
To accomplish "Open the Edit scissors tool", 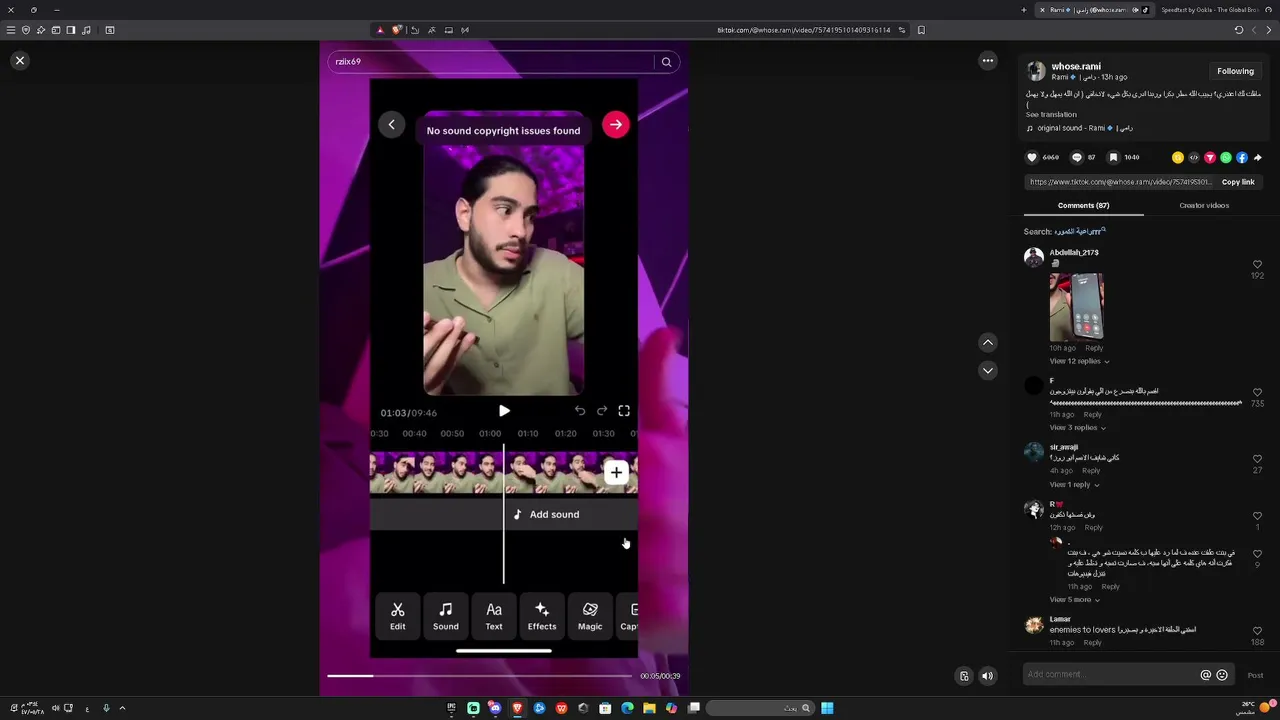I will [398, 616].
